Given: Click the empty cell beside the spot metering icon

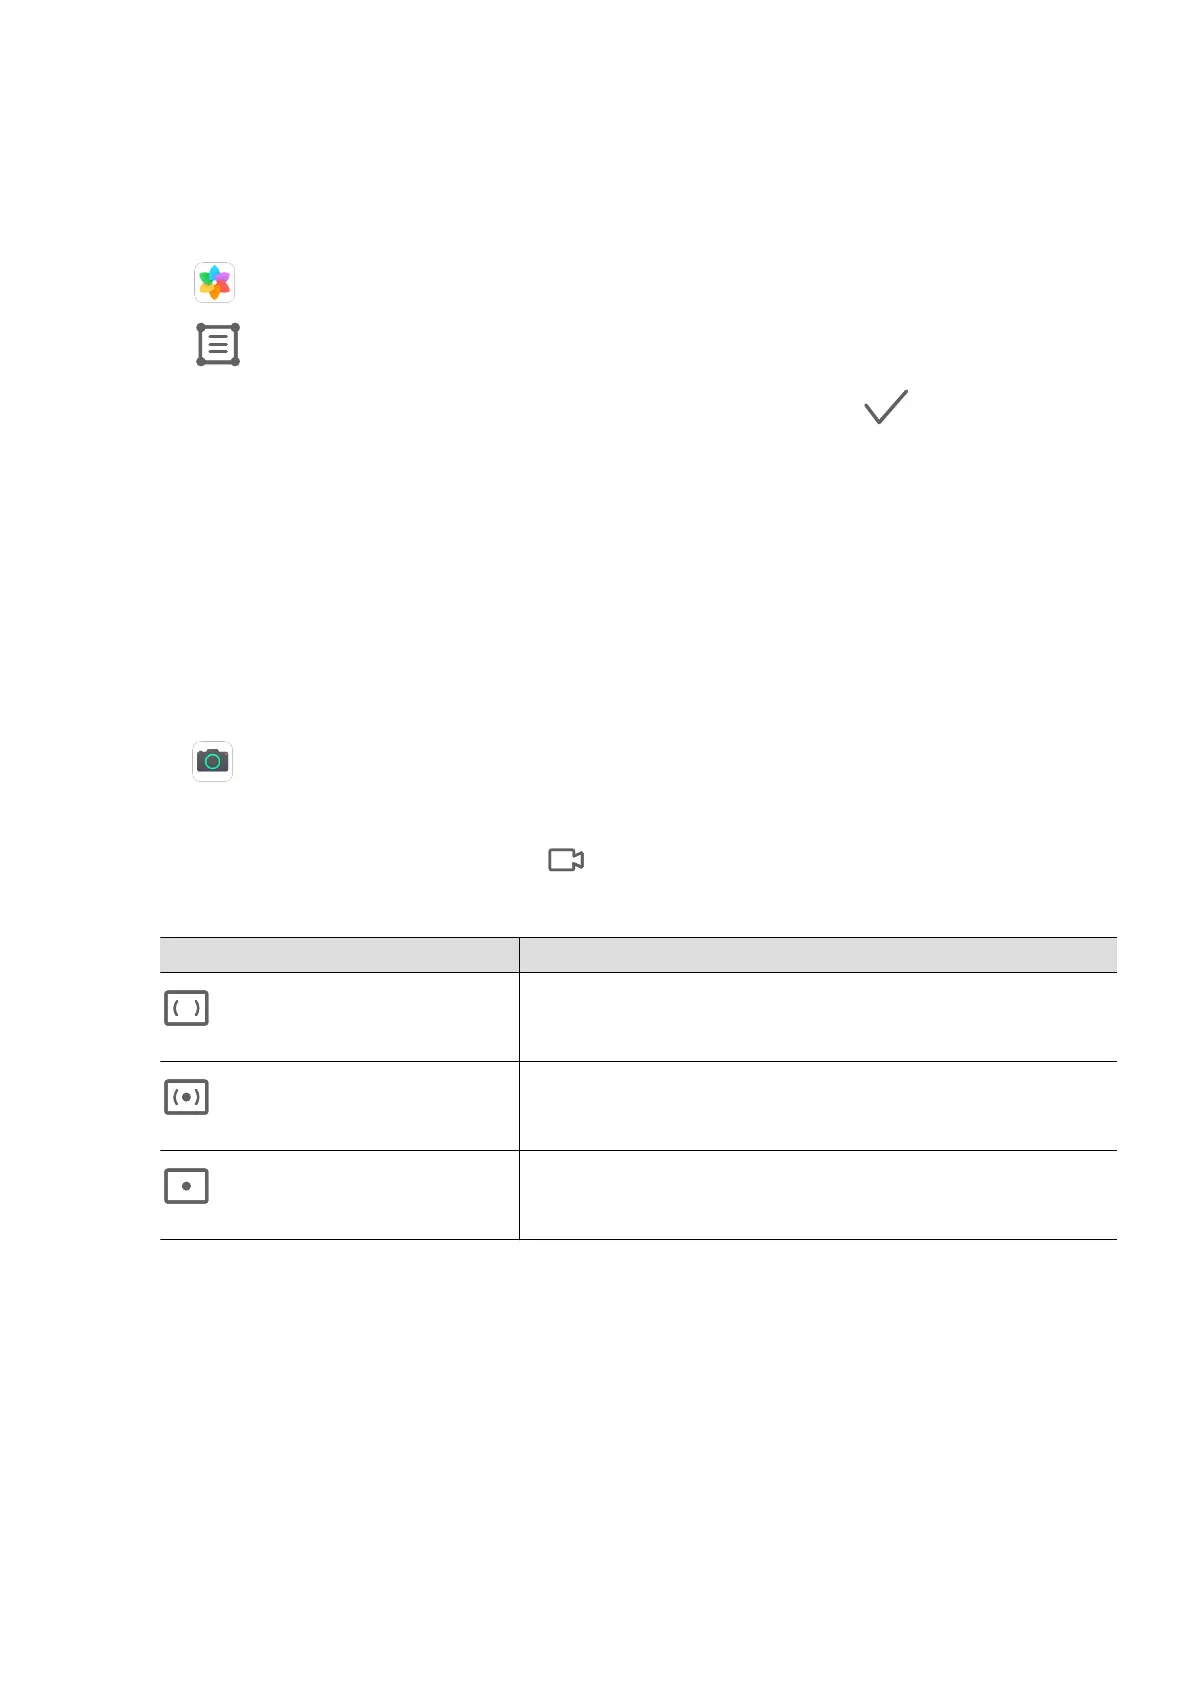Looking at the screenshot, I should [817, 1195].
